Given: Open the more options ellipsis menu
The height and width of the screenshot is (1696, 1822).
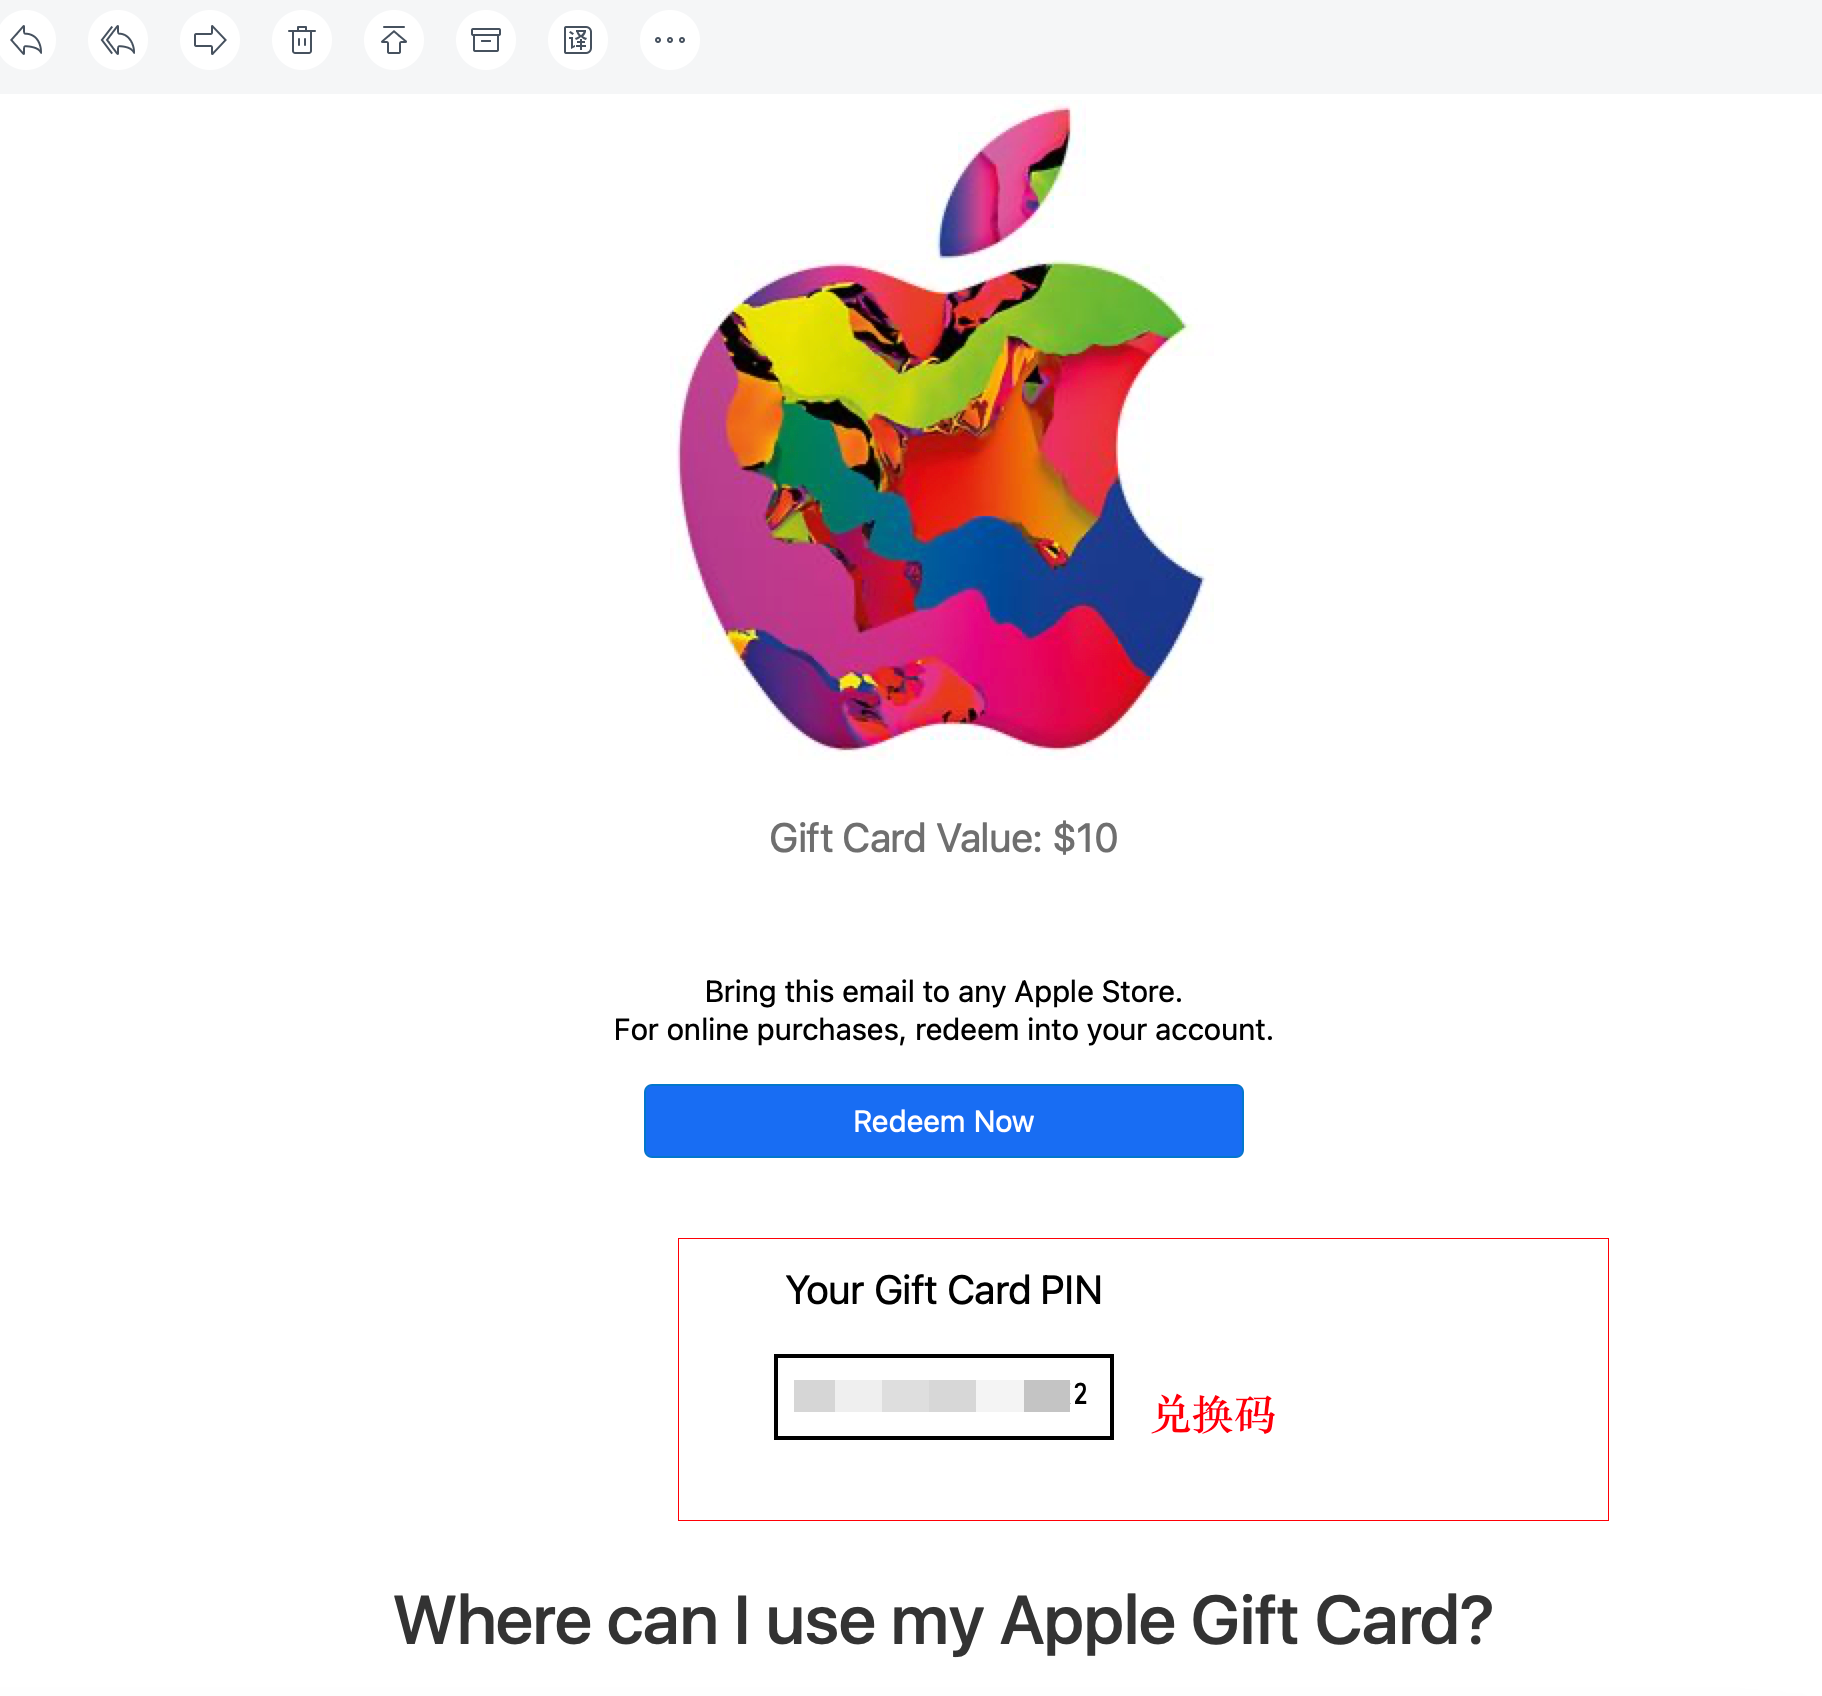Looking at the screenshot, I should pyautogui.click(x=670, y=40).
